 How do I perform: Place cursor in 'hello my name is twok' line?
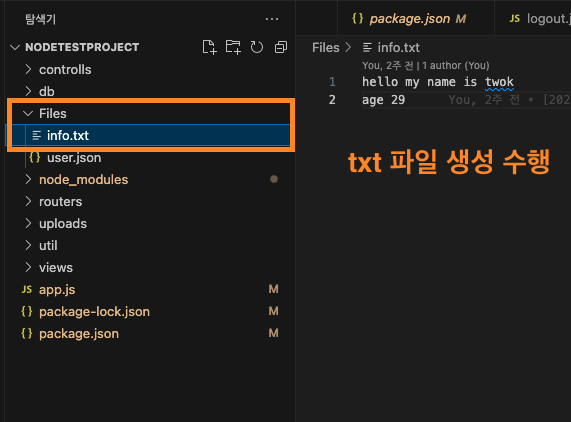[438, 82]
